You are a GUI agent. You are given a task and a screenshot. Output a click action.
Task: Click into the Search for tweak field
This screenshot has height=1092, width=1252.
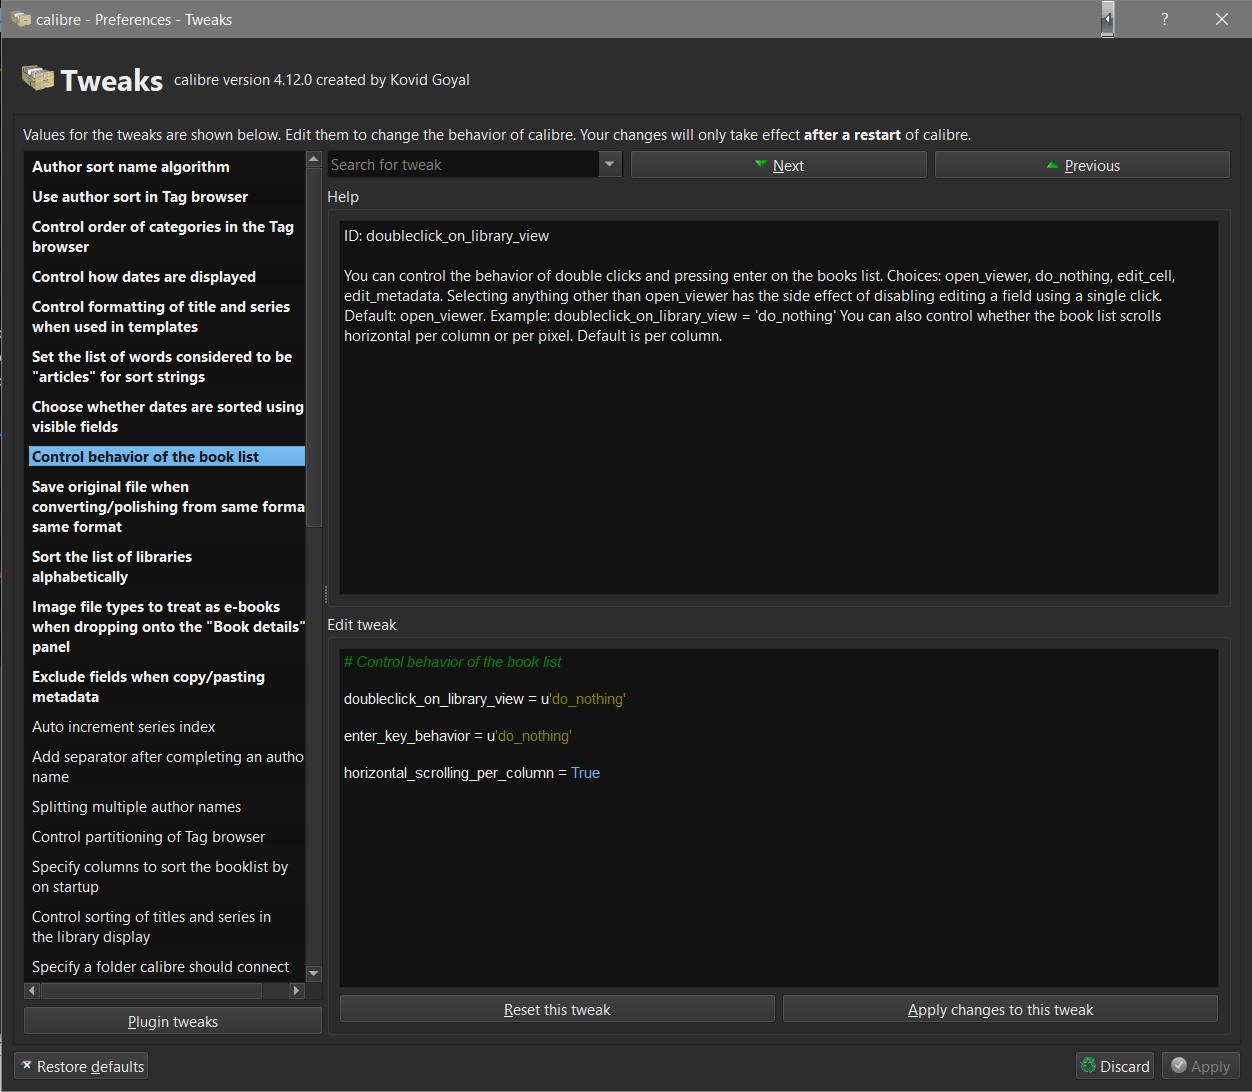click(x=463, y=165)
